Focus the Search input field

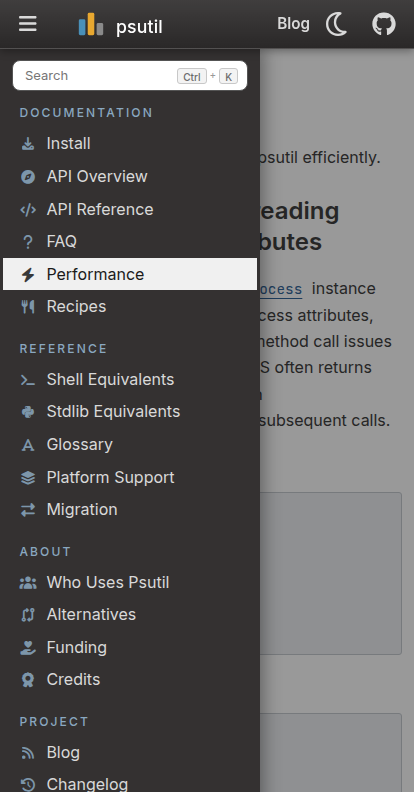(130, 76)
